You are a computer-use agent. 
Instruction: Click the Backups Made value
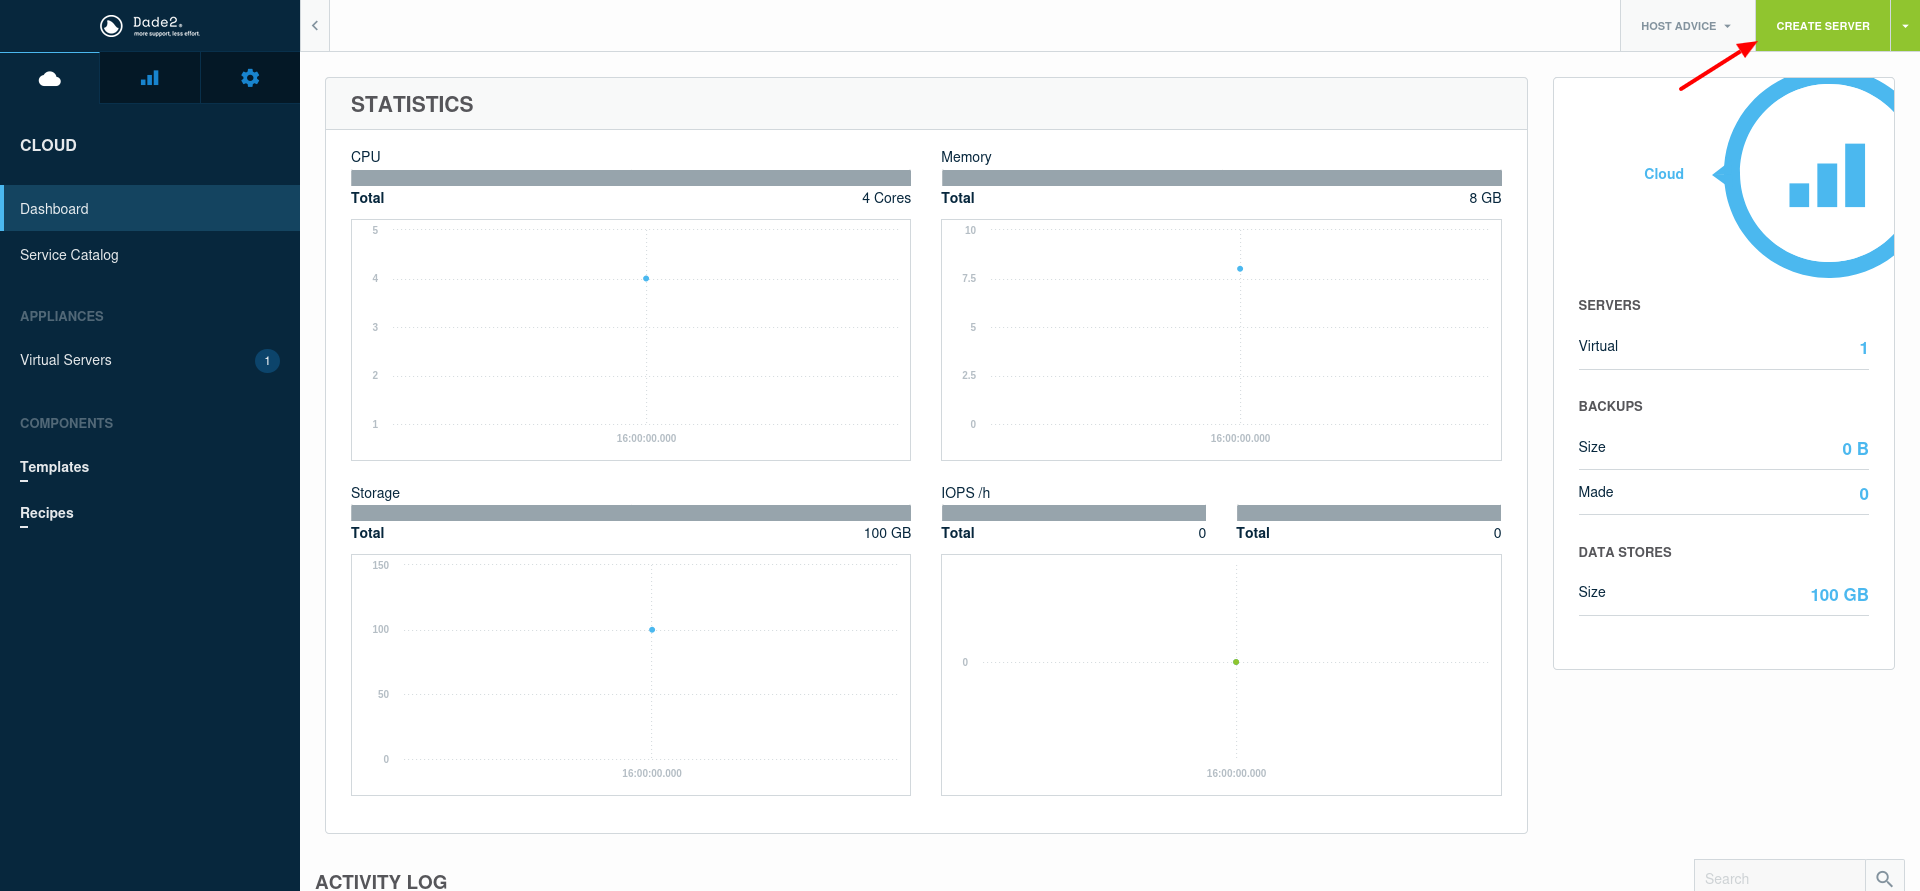(x=1864, y=494)
